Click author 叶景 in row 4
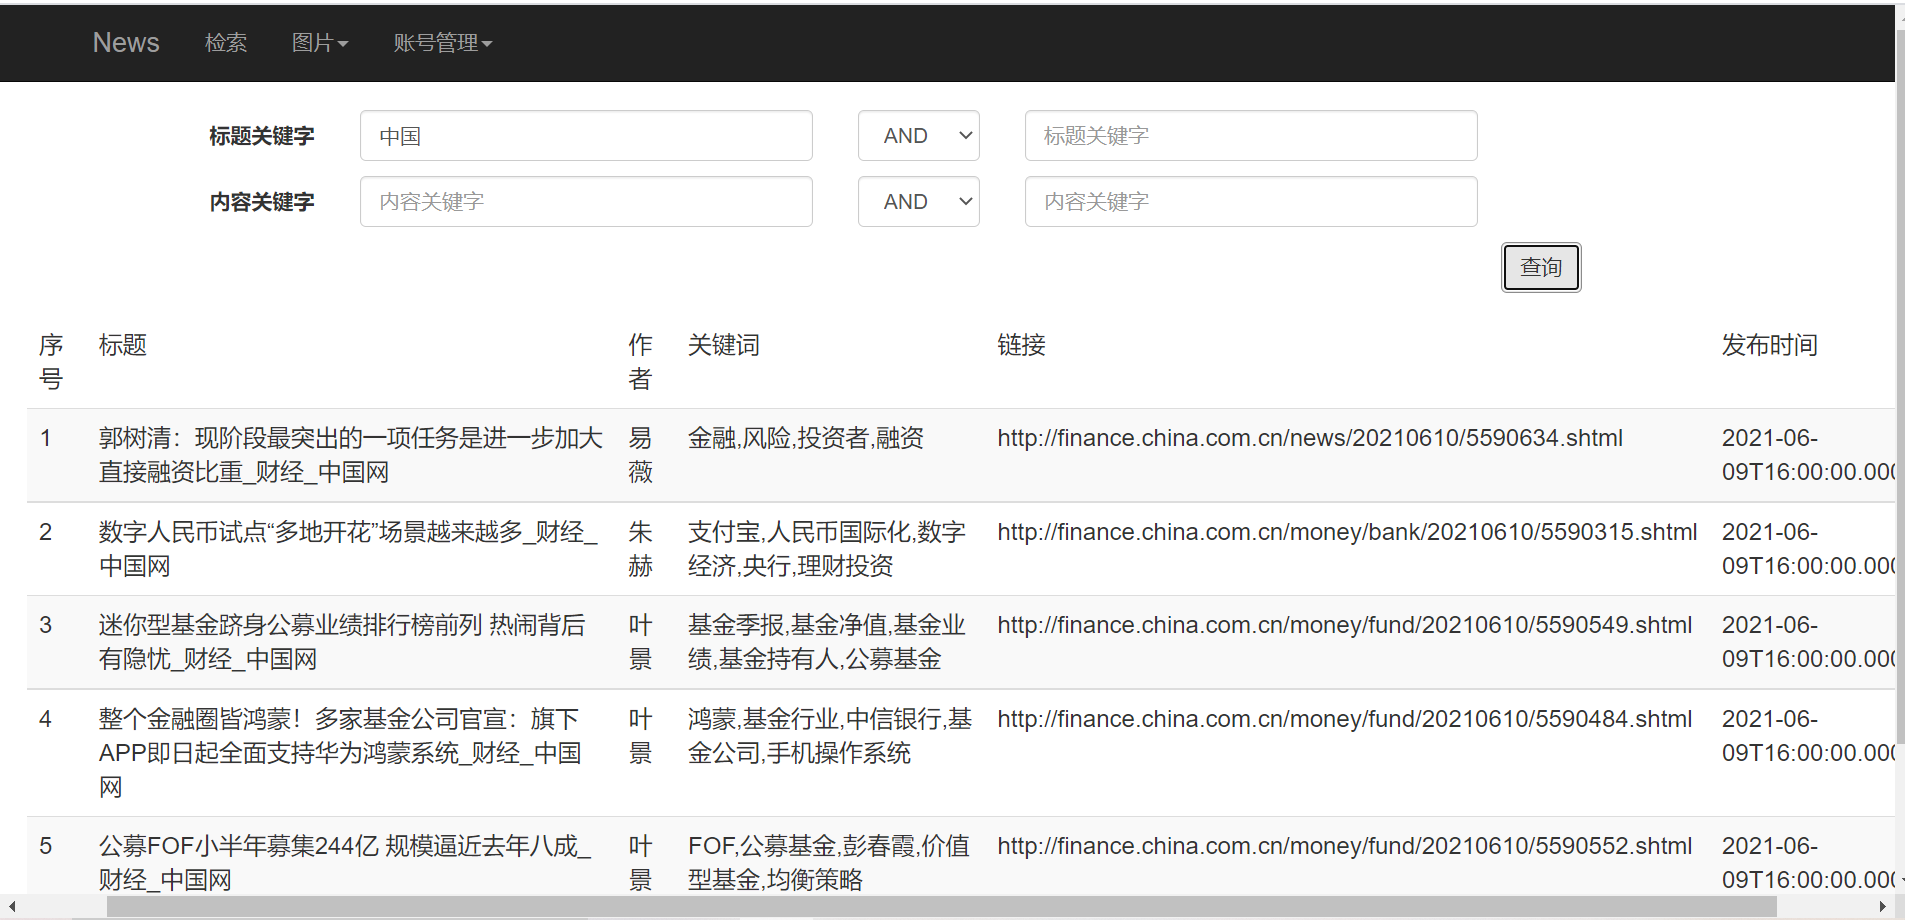This screenshot has width=1905, height=920. (640, 736)
